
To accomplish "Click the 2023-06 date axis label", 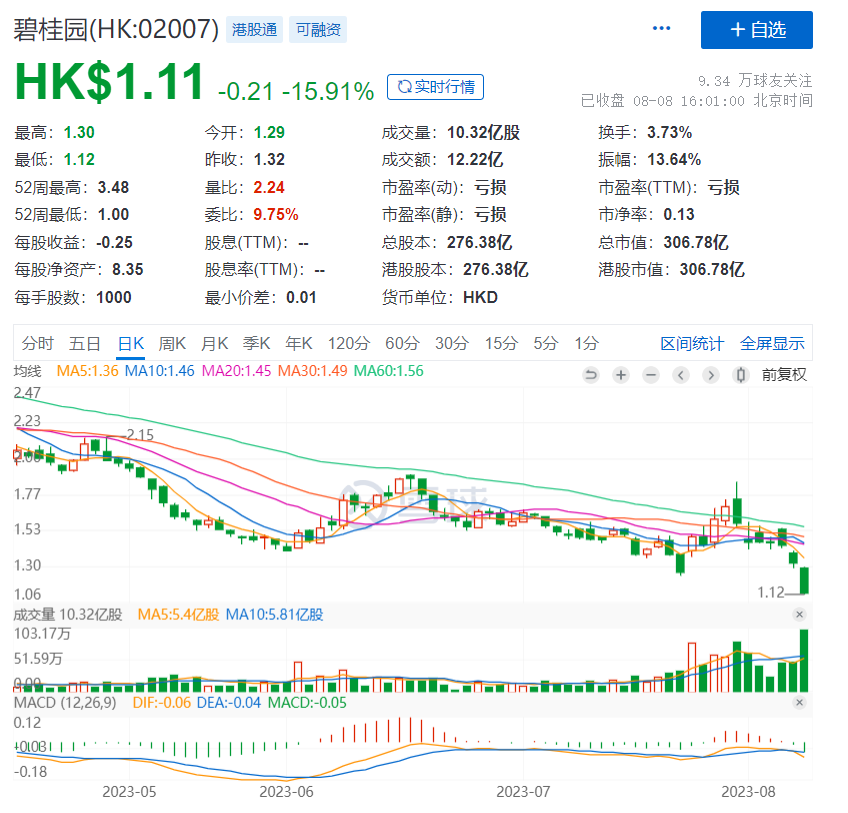I will [x=286, y=791].
